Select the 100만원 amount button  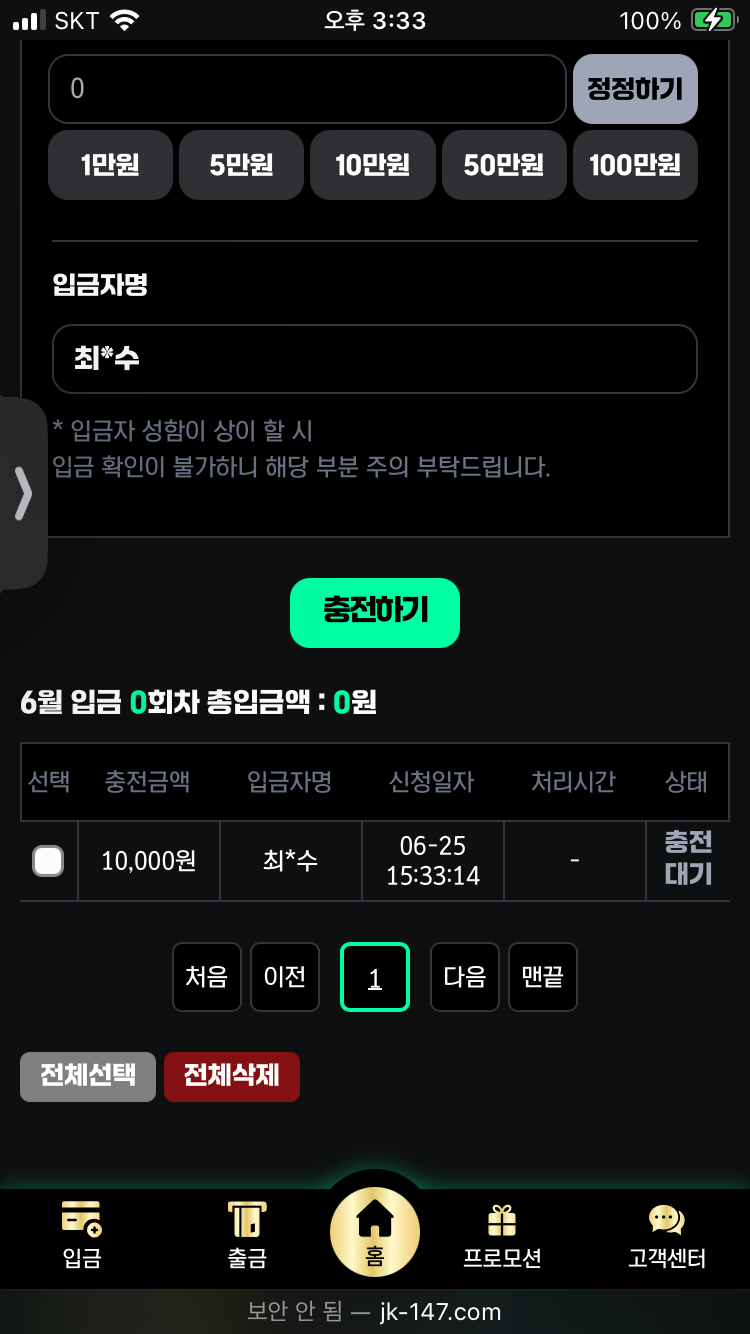635,165
